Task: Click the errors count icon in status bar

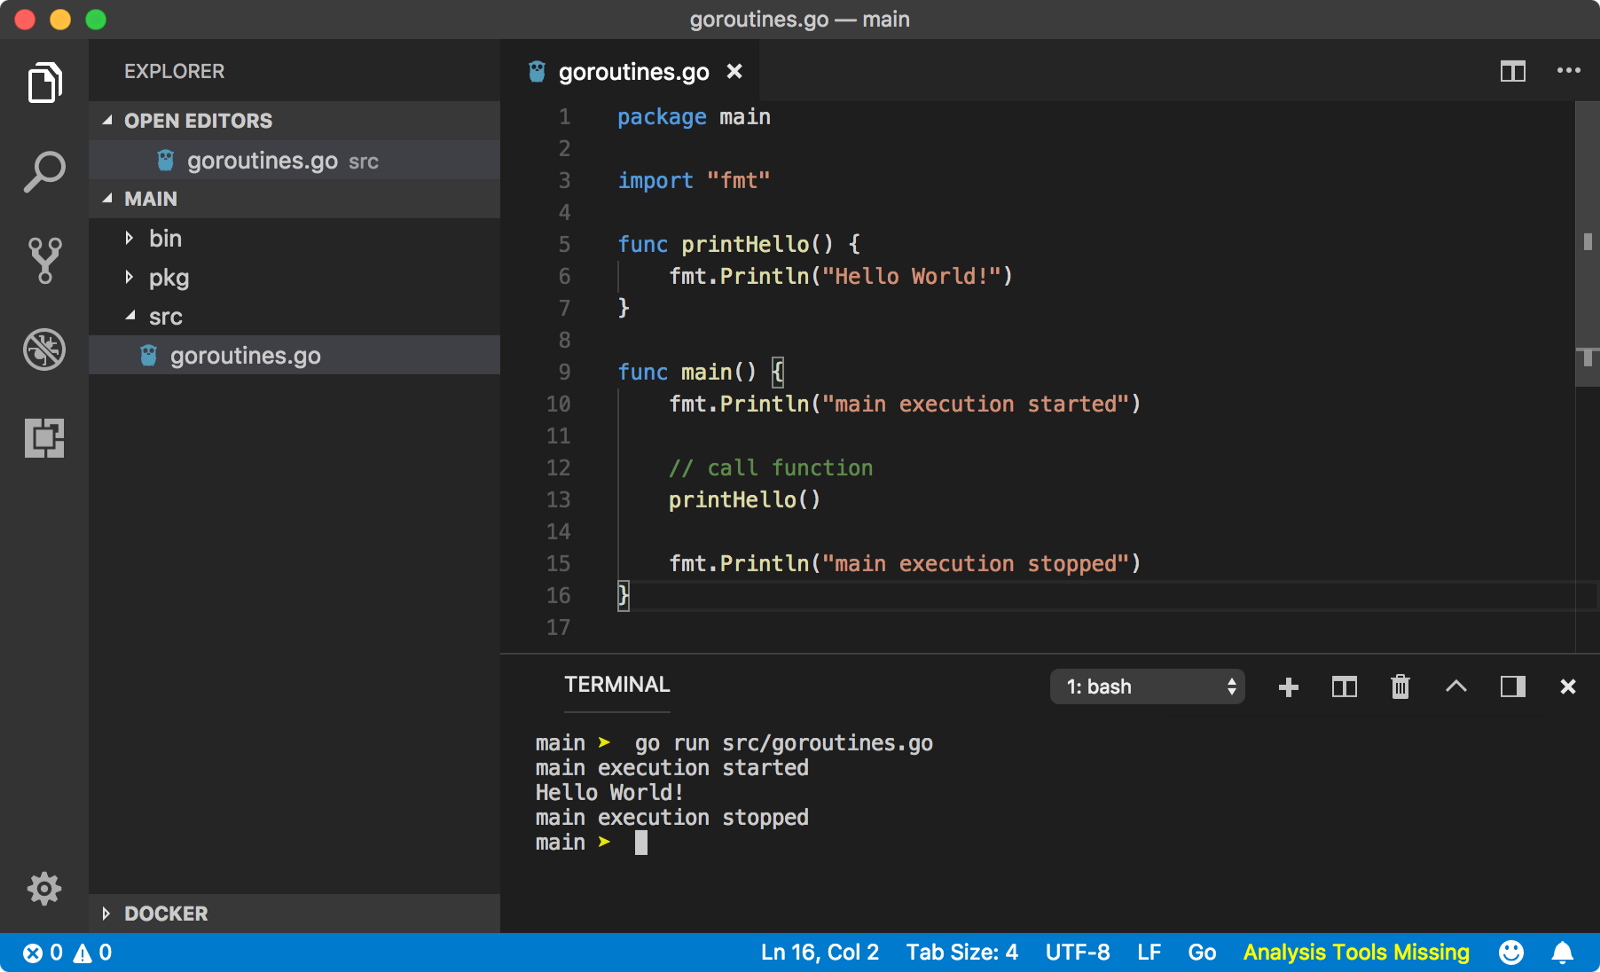Action: coord(43,953)
